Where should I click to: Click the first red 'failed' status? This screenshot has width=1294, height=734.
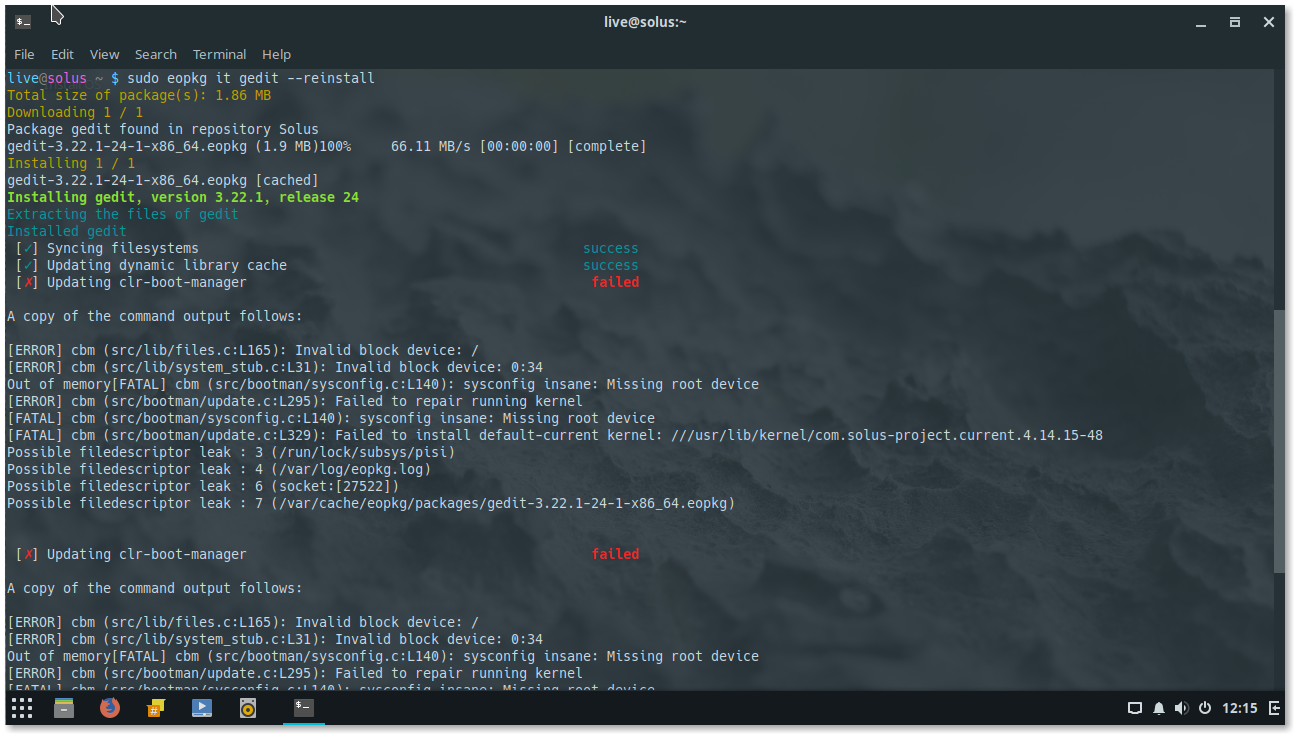tap(615, 282)
